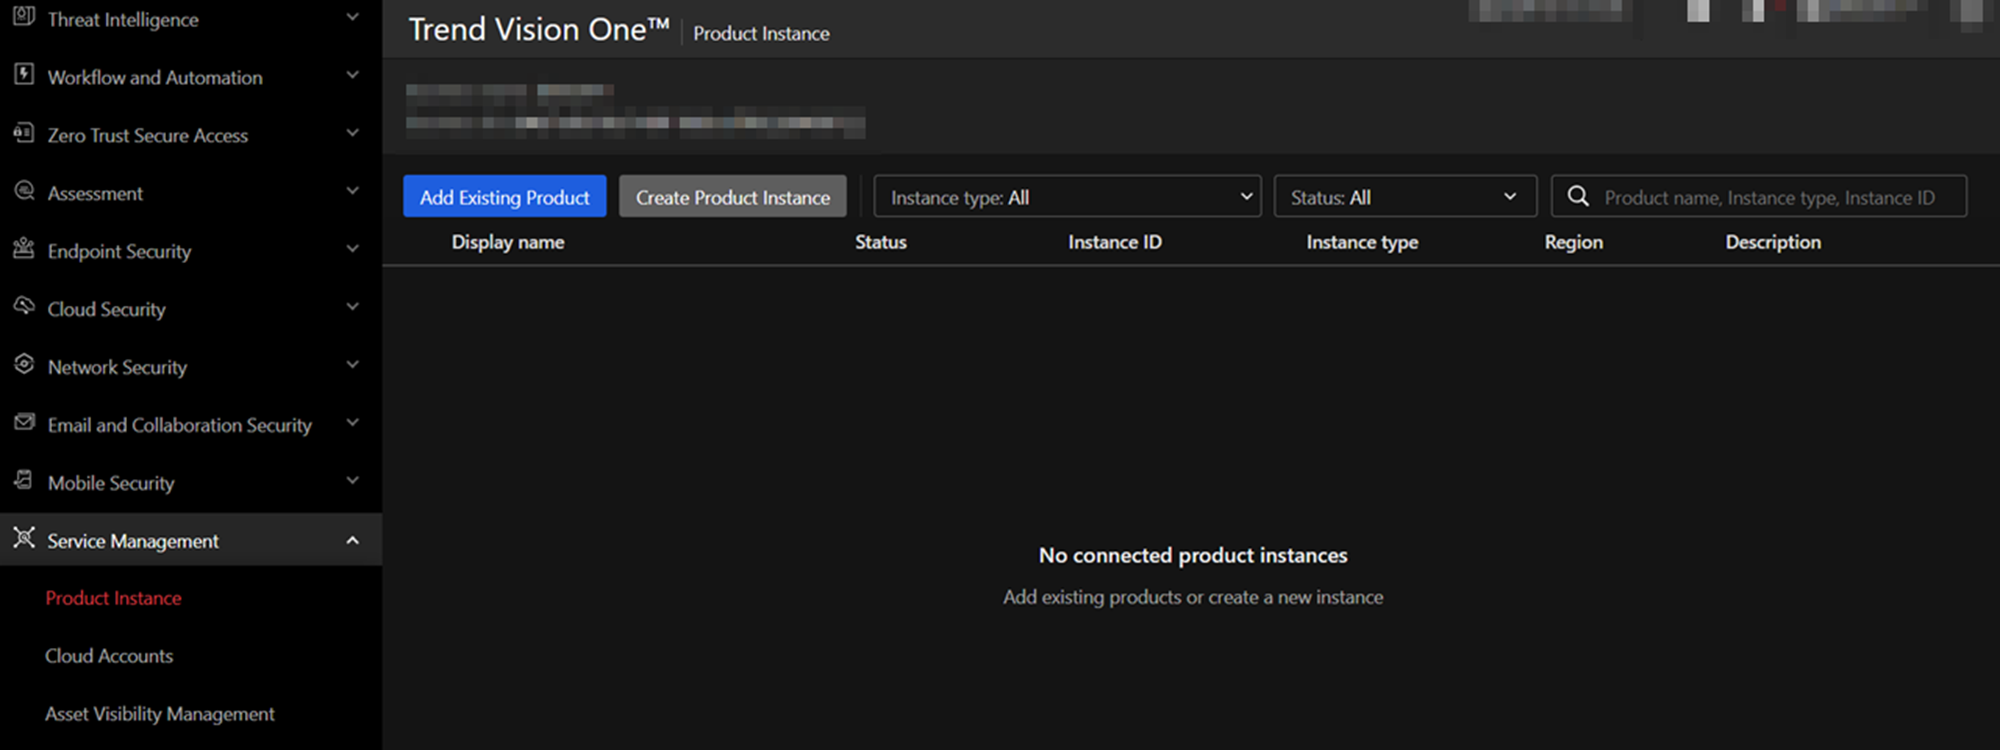This screenshot has height=750, width=2000.
Task: Collapse the Service Management section chevron
Action: pos(352,541)
